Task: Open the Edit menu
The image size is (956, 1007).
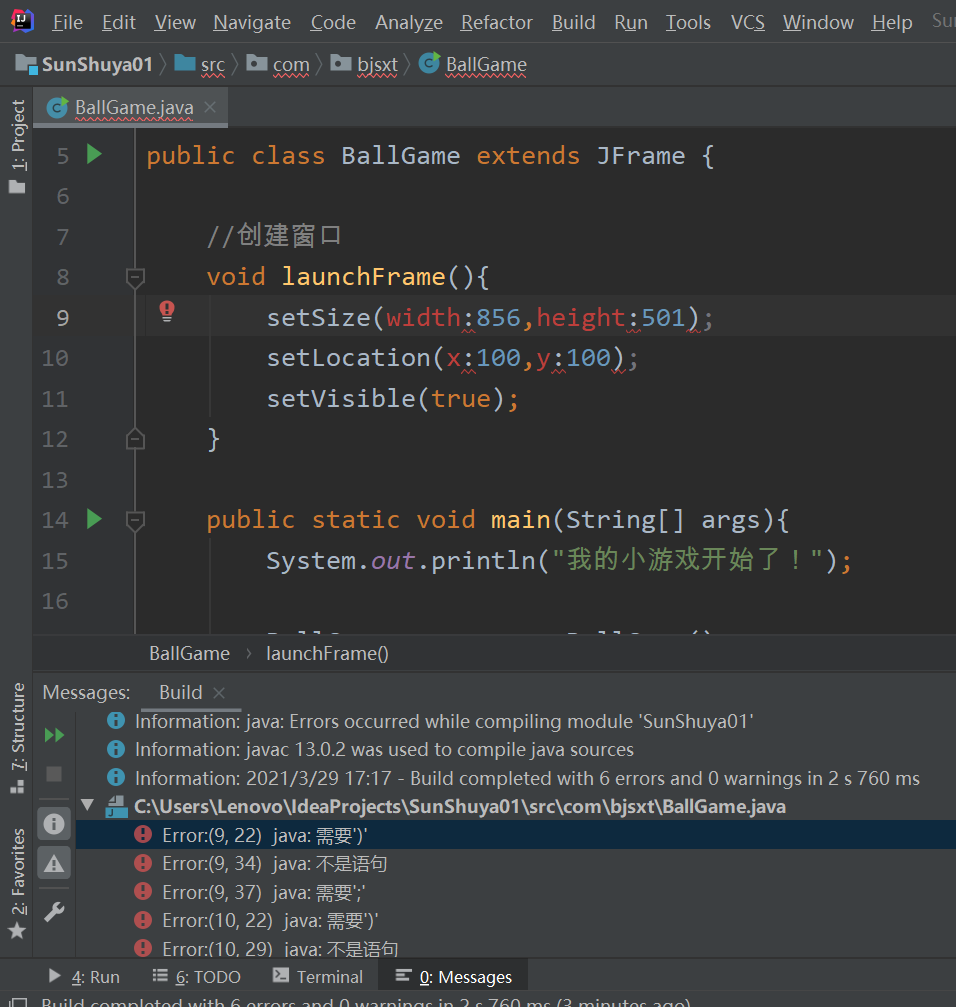Action: coord(119,22)
